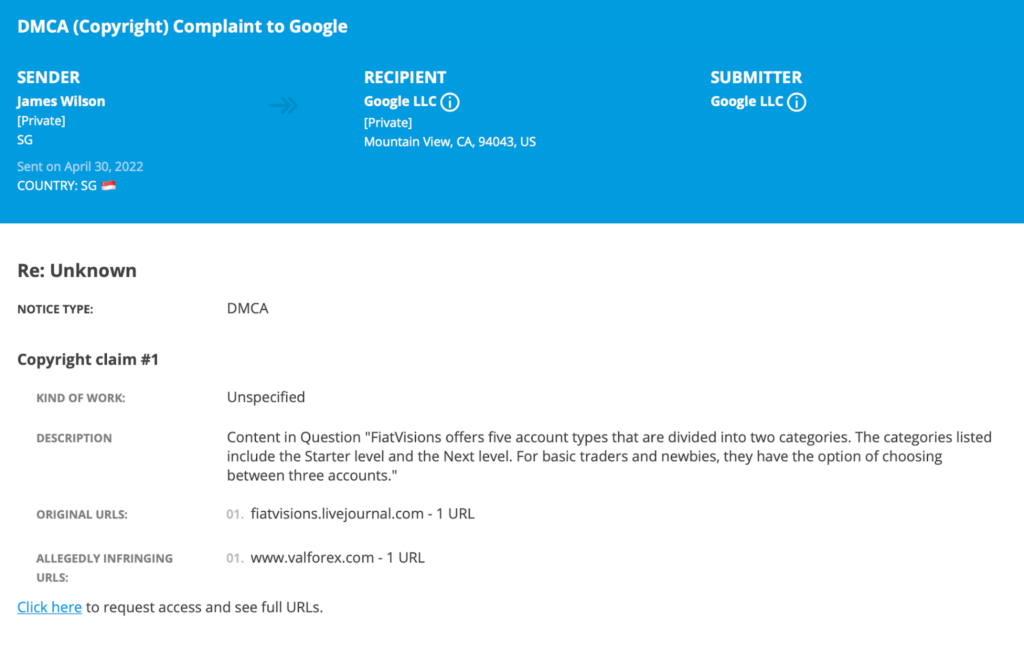Click recipient name Google LLC
This screenshot has height=645, width=1024.
[x=400, y=101]
